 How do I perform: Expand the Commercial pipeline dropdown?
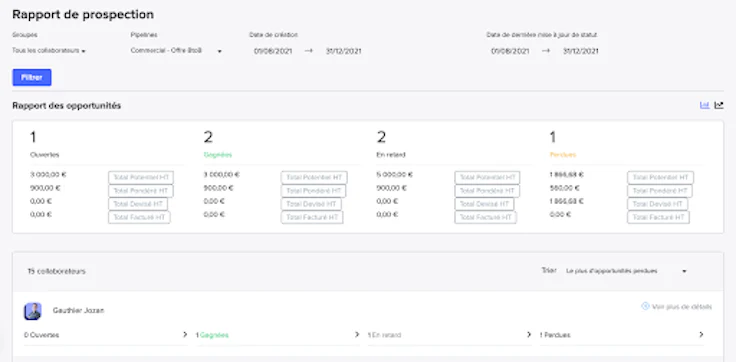(176, 51)
